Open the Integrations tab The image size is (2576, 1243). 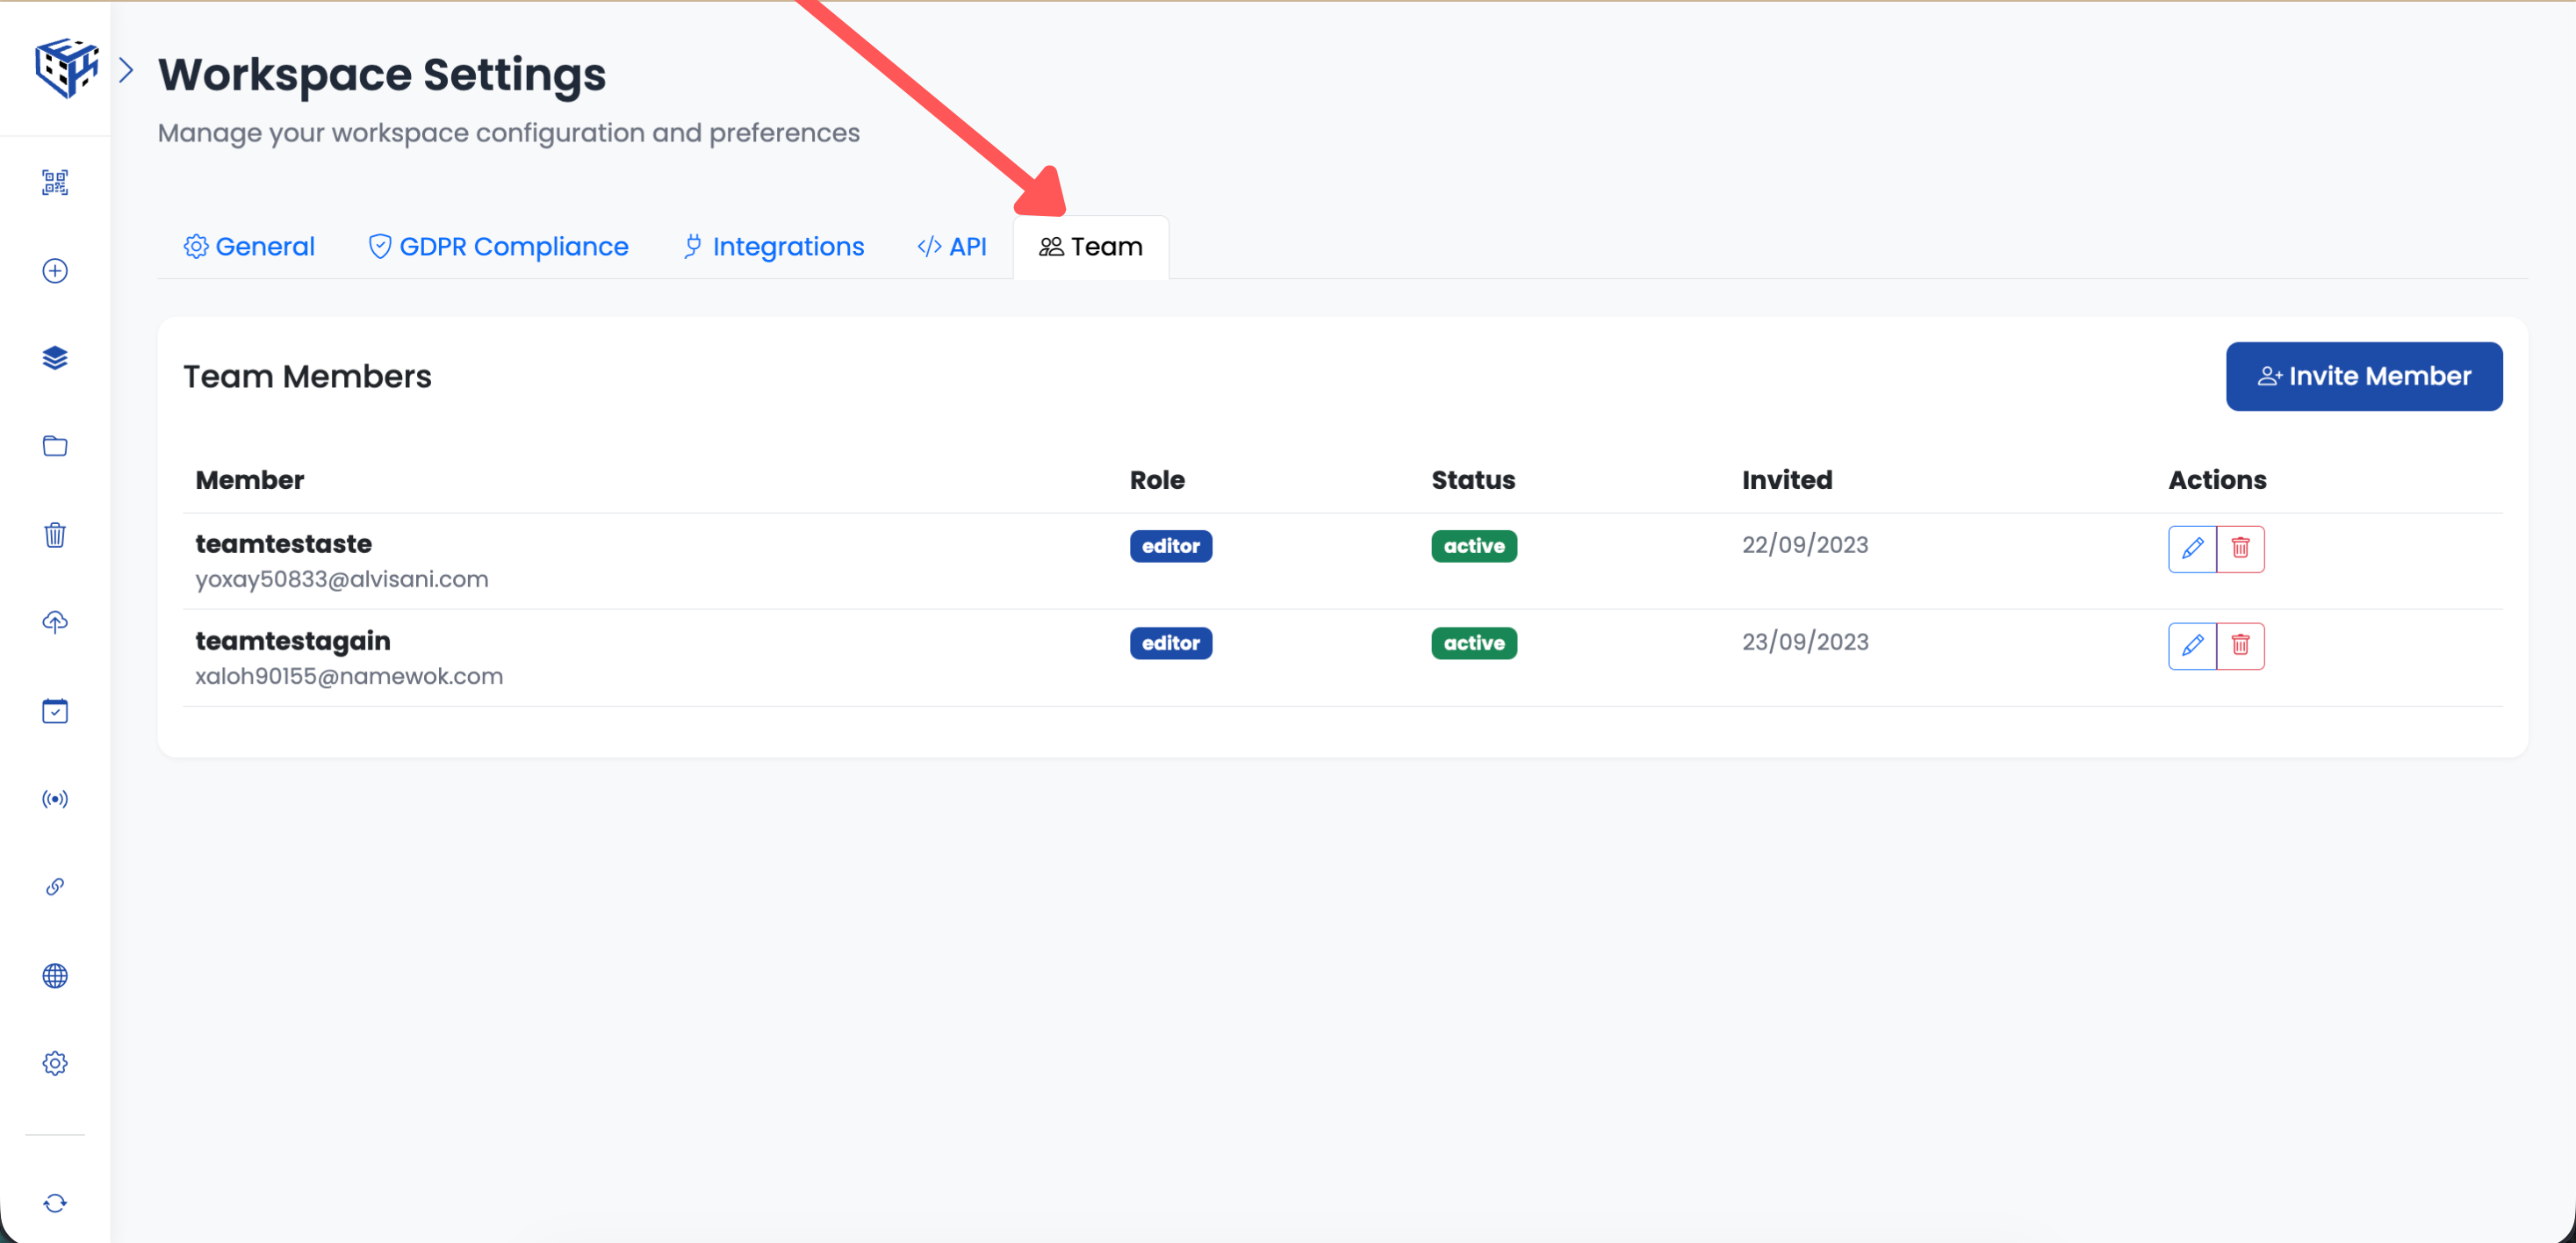[x=773, y=247]
